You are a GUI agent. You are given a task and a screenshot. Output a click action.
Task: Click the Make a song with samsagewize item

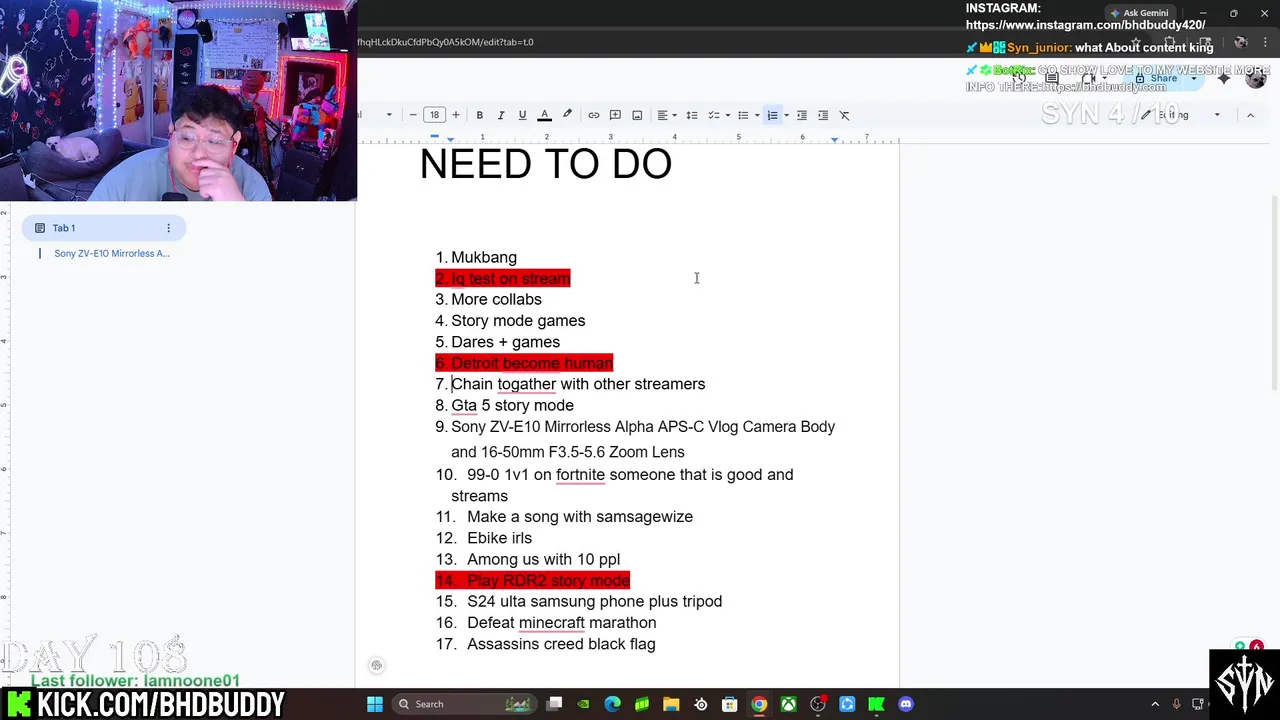pyautogui.click(x=580, y=516)
